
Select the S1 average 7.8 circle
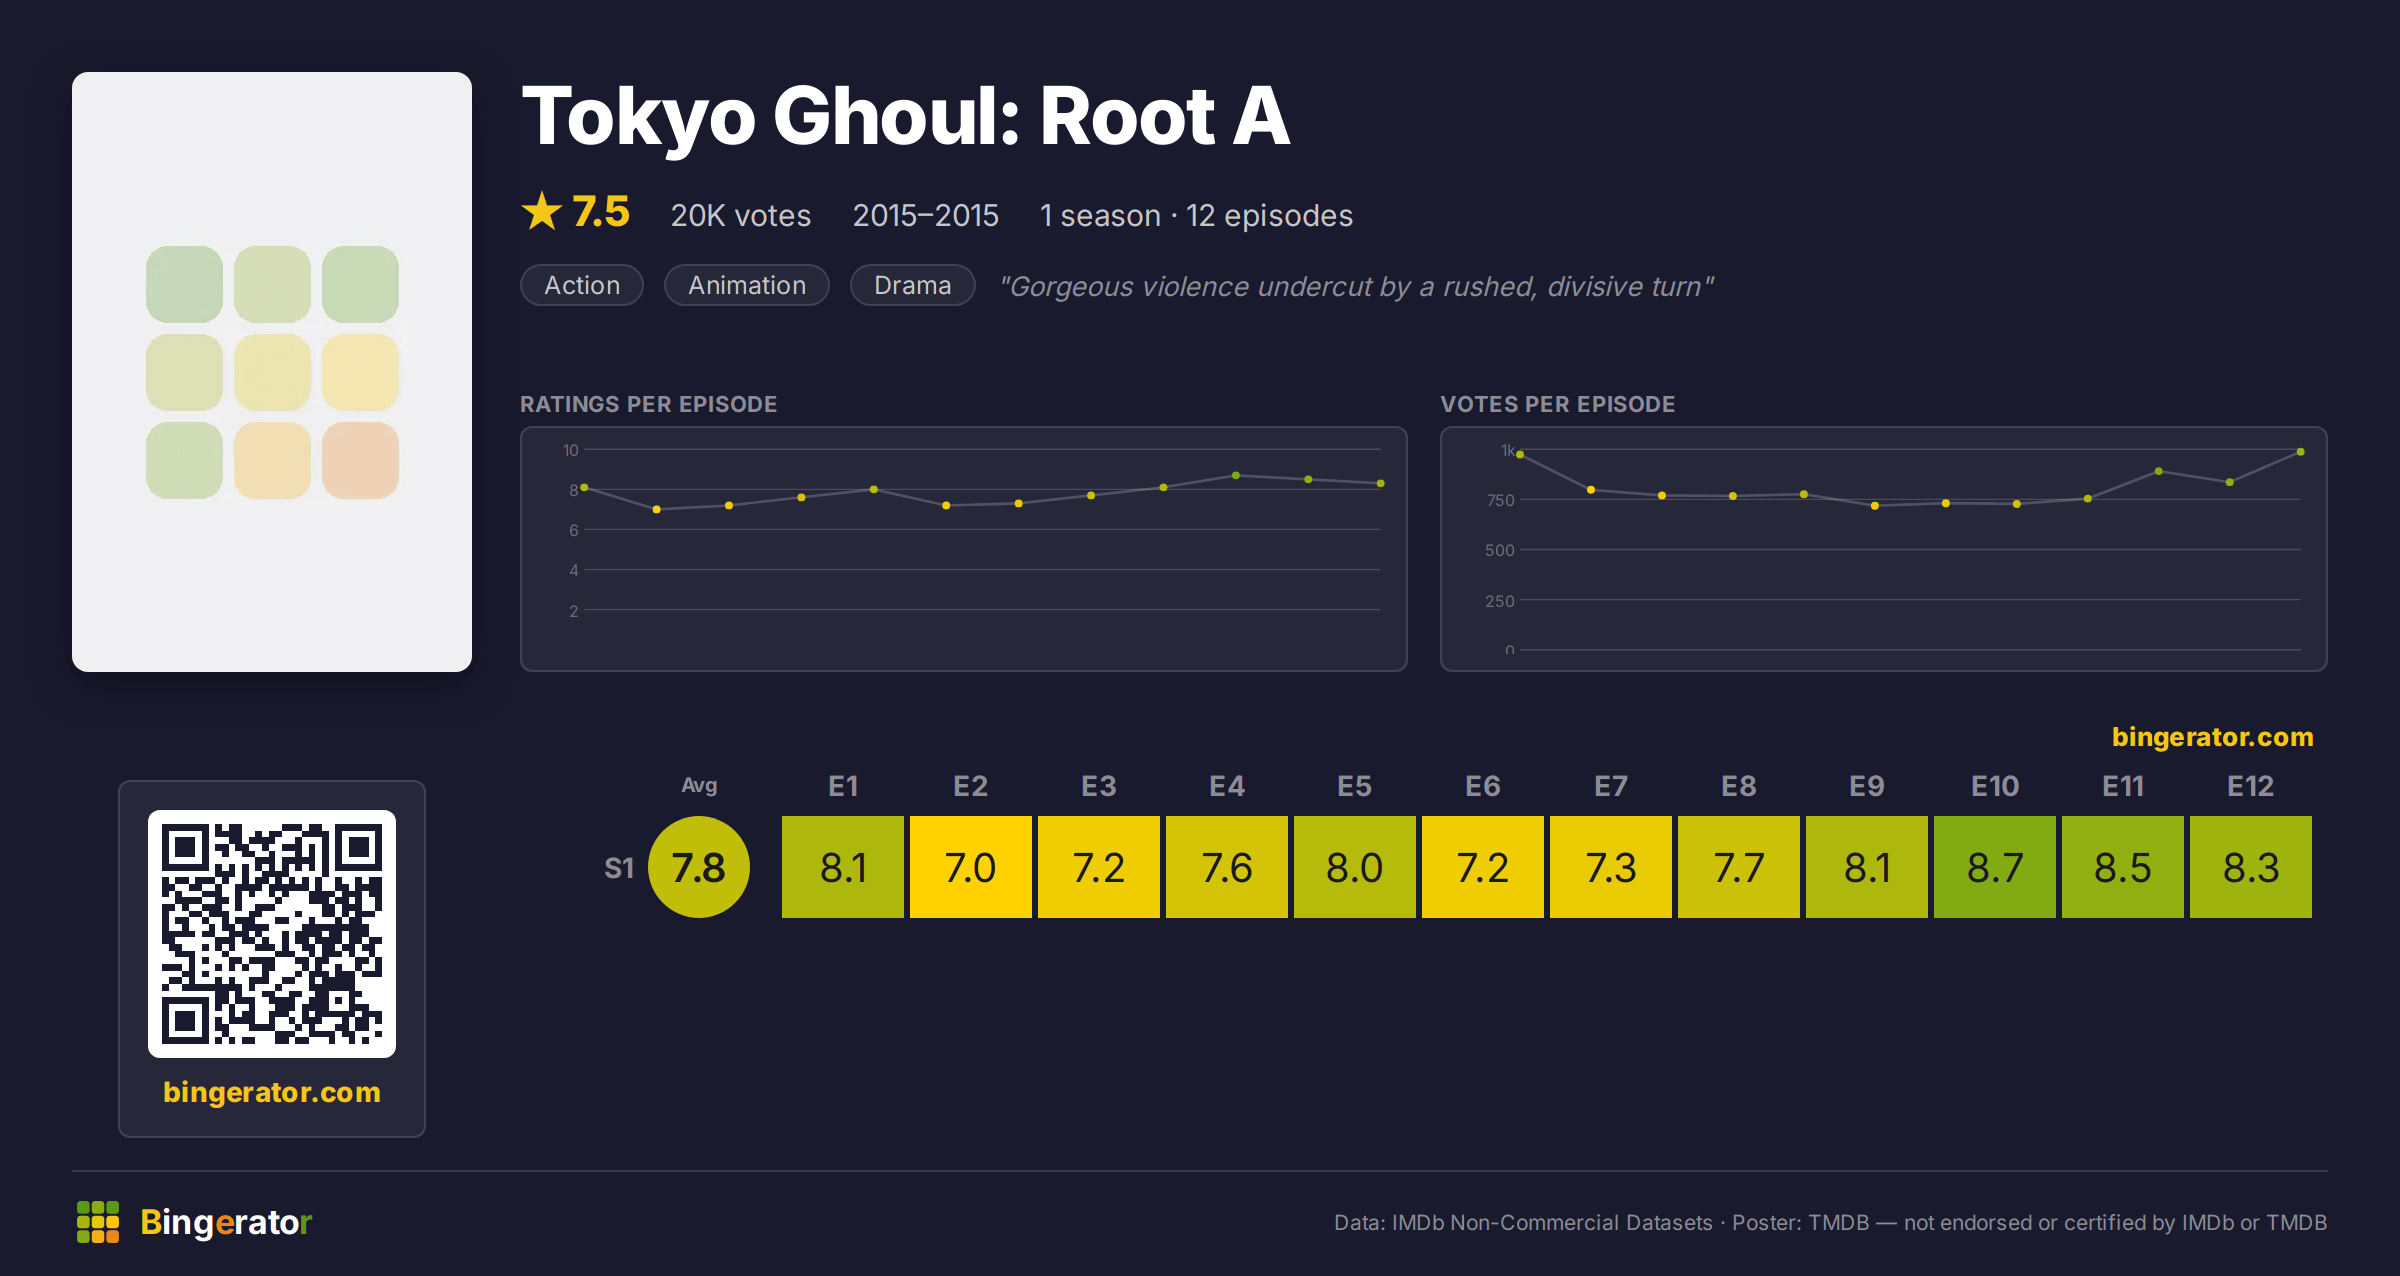point(699,867)
